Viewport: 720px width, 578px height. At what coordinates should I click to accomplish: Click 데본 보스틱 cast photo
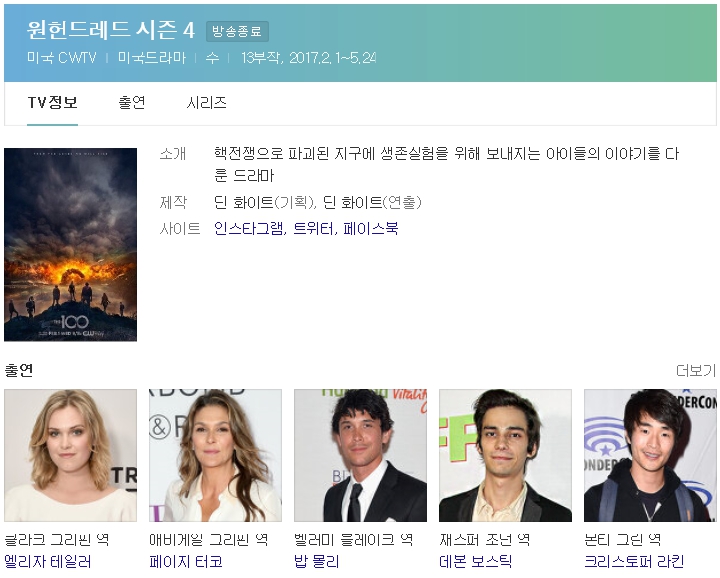click(x=505, y=455)
